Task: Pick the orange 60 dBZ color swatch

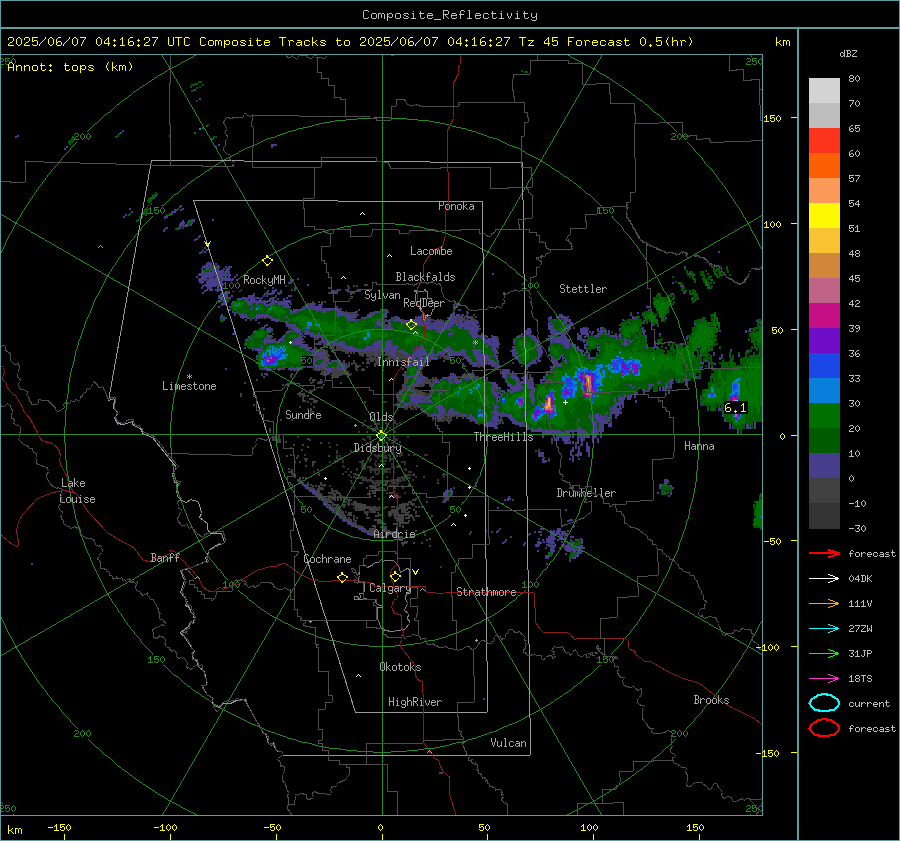Action: point(824,165)
